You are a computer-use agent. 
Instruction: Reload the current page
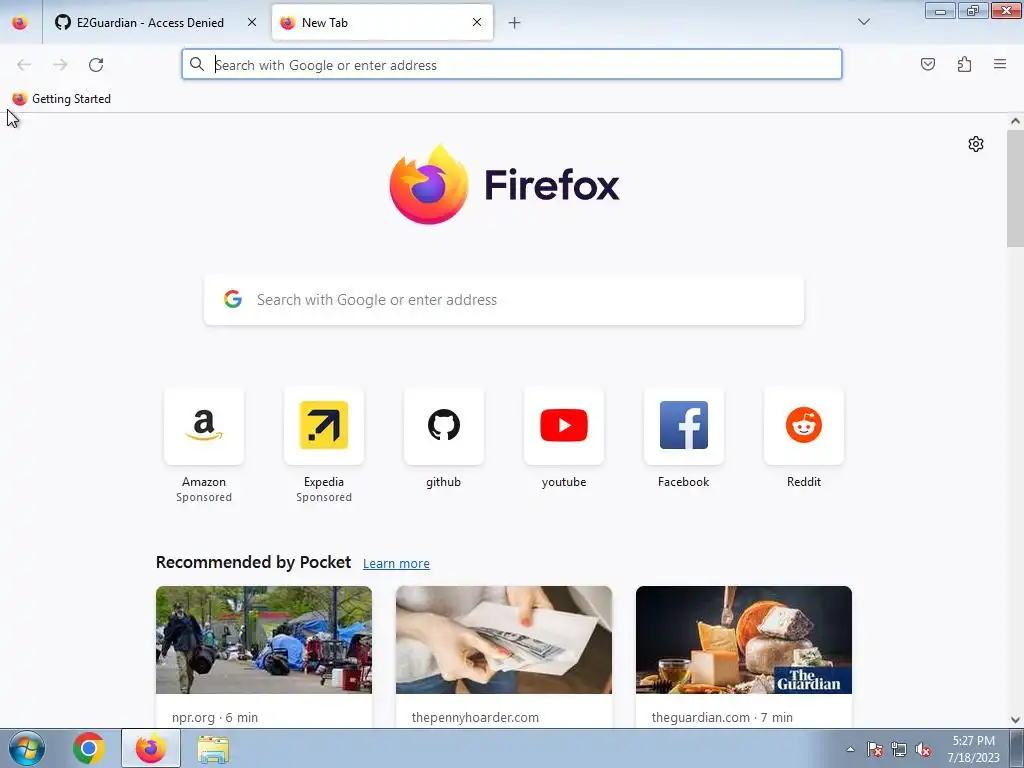pos(96,65)
